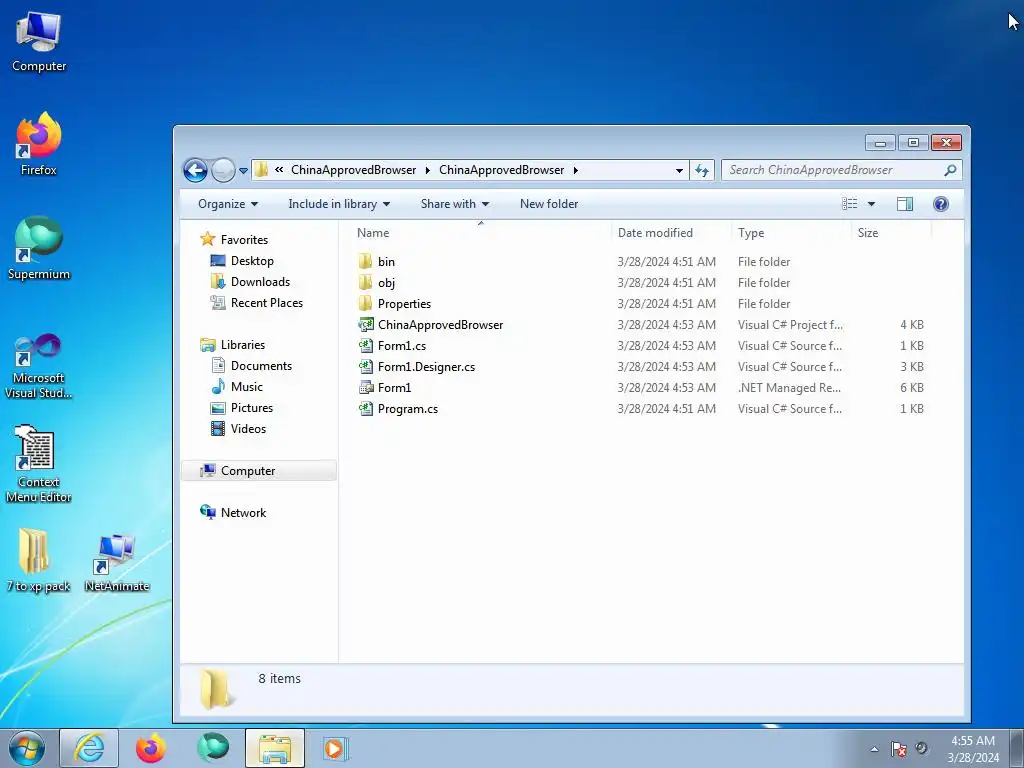Open Videos library

(248, 428)
